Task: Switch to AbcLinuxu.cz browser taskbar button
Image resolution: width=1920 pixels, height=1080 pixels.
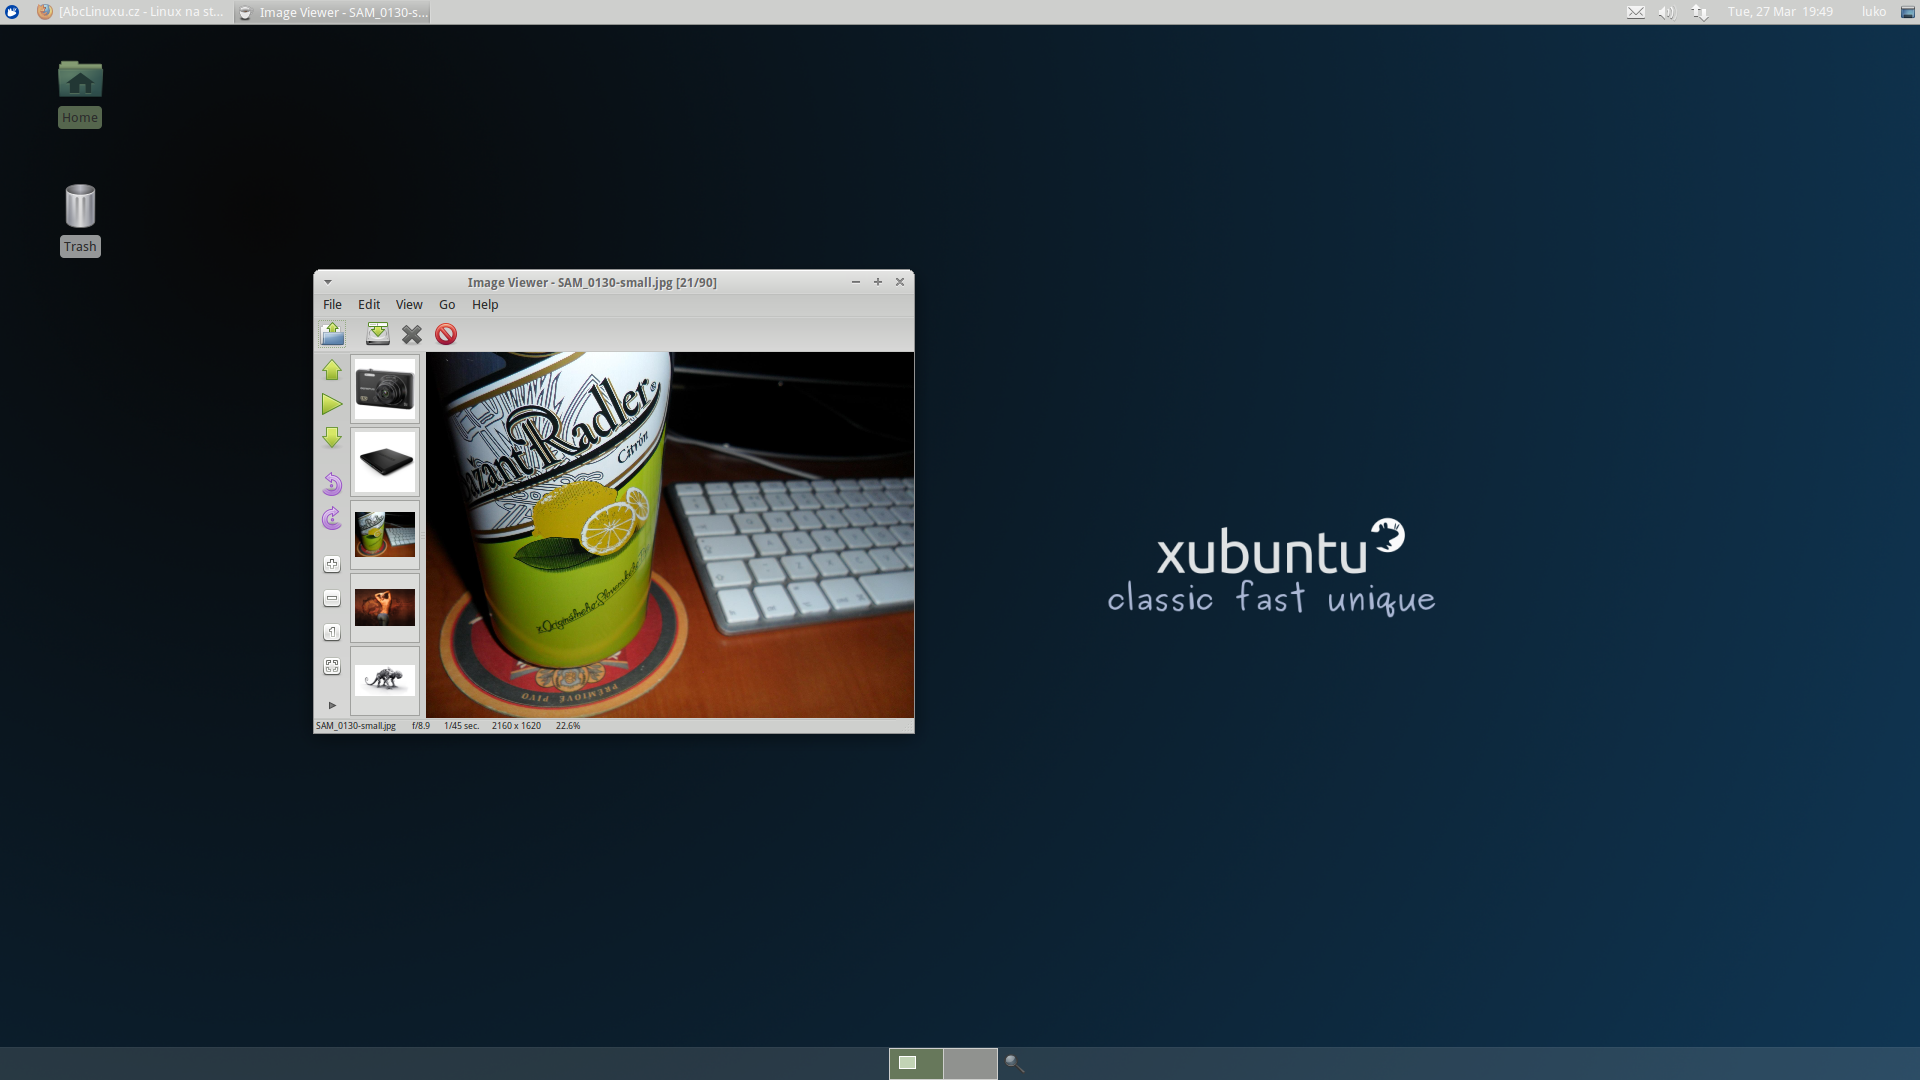Action: pyautogui.click(x=130, y=12)
